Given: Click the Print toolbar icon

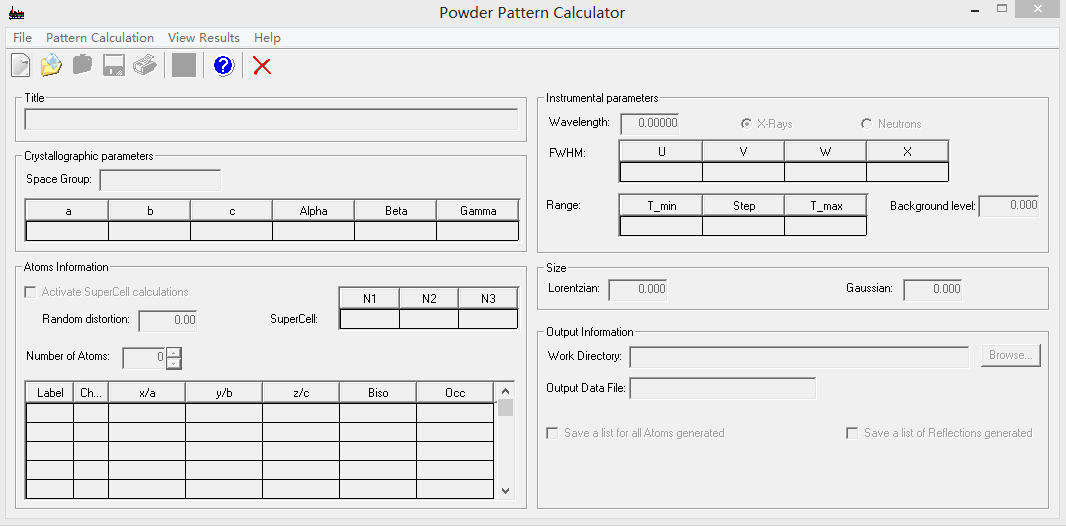Looking at the screenshot, I should tap(145, 66).
